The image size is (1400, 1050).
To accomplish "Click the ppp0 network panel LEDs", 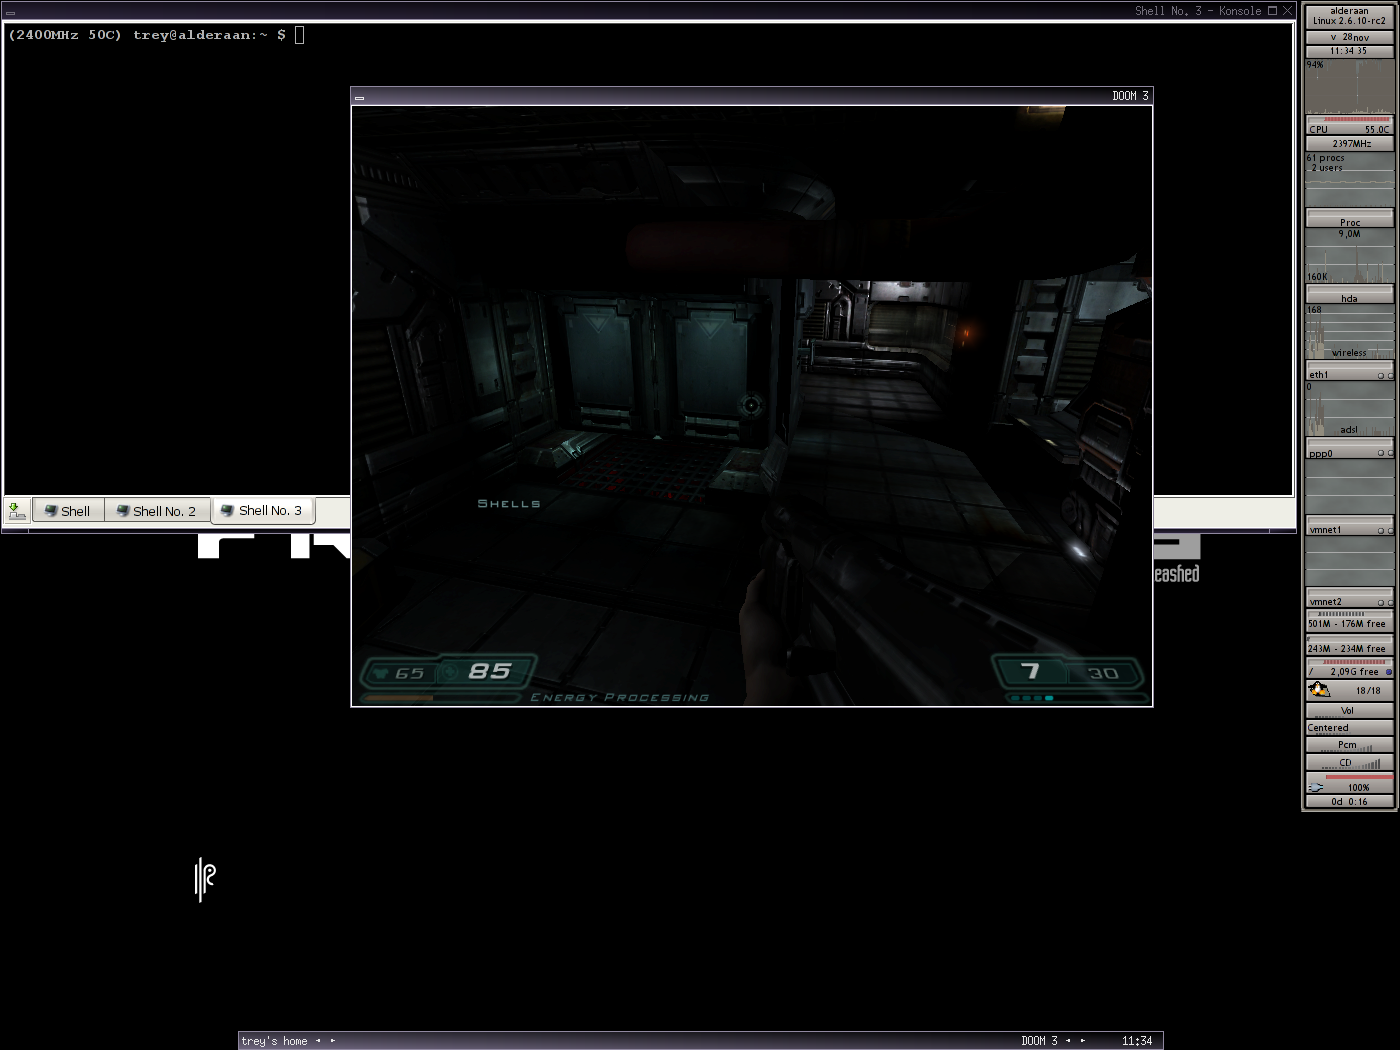I will pyautogui.click(x=1385, y=454).
